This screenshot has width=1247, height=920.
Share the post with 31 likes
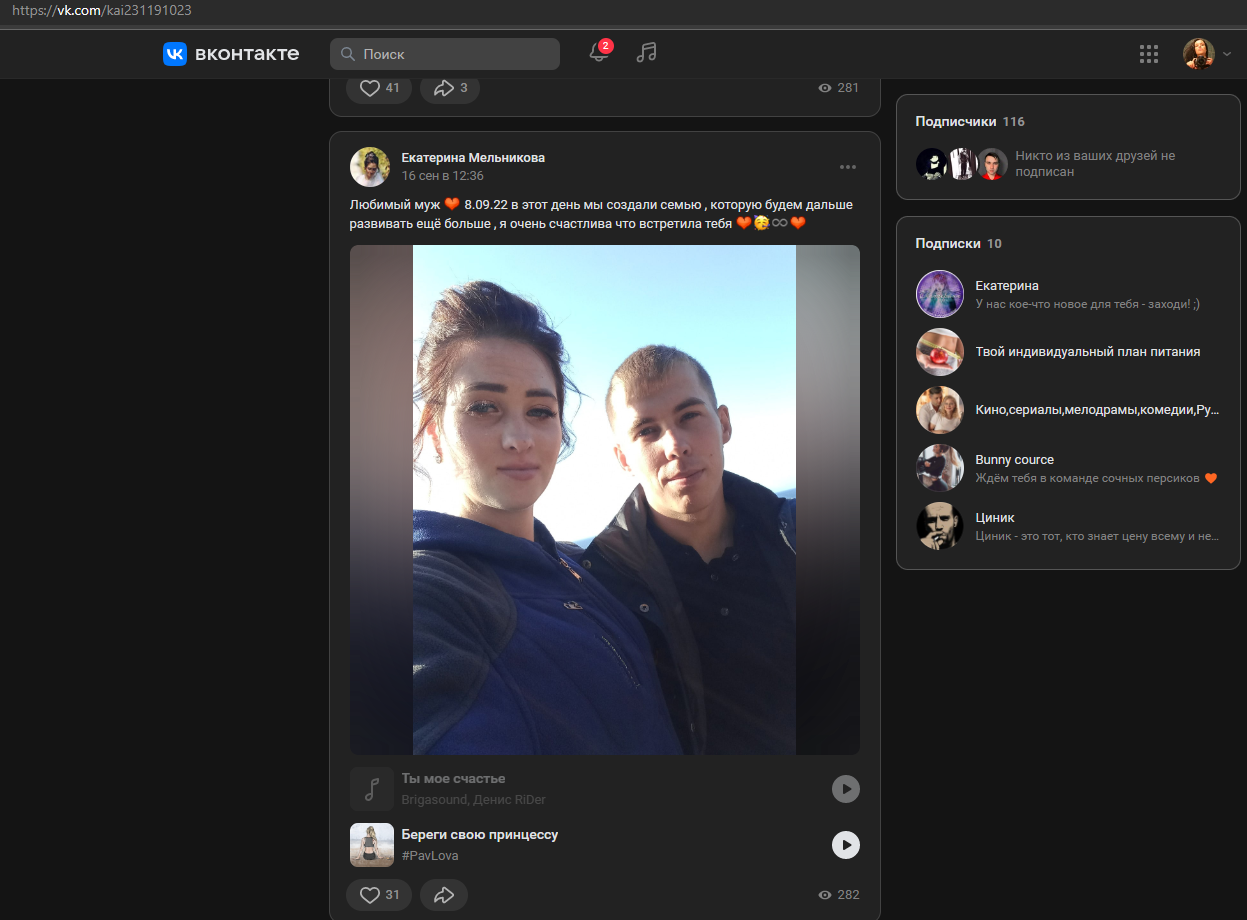444,895
